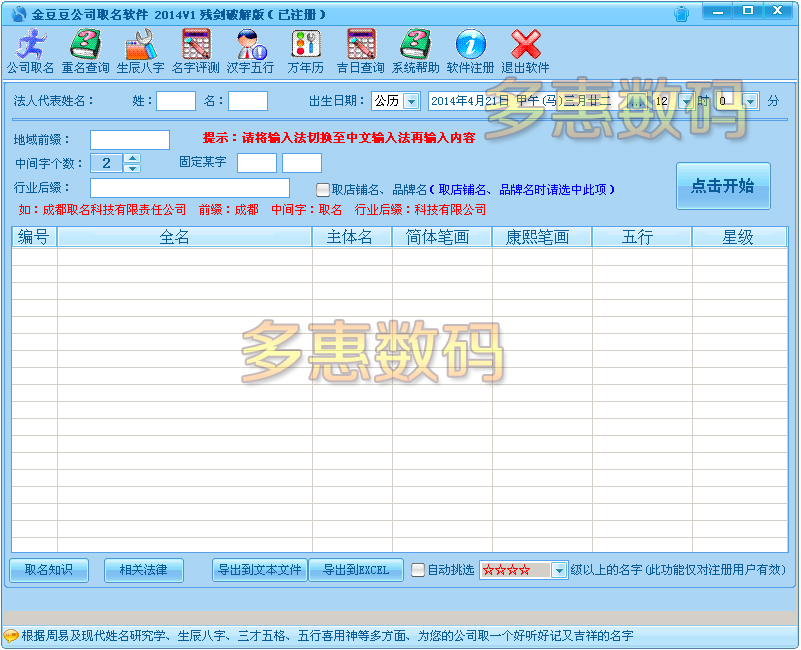Click the 行业后缀 industry suffix input field
Image resolution: width=801 pixels, height=650 pixels.
click(189, 188)
